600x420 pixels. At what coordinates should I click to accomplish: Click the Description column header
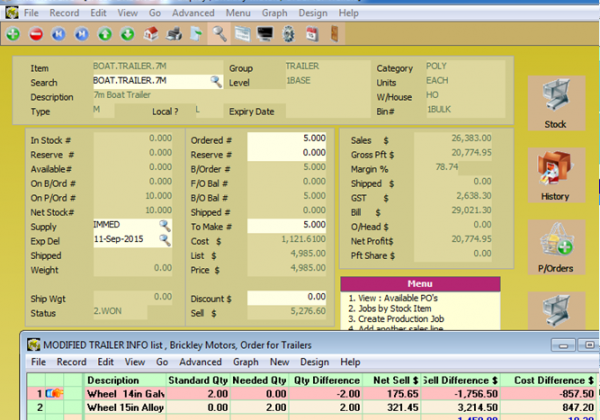[125, 380]
